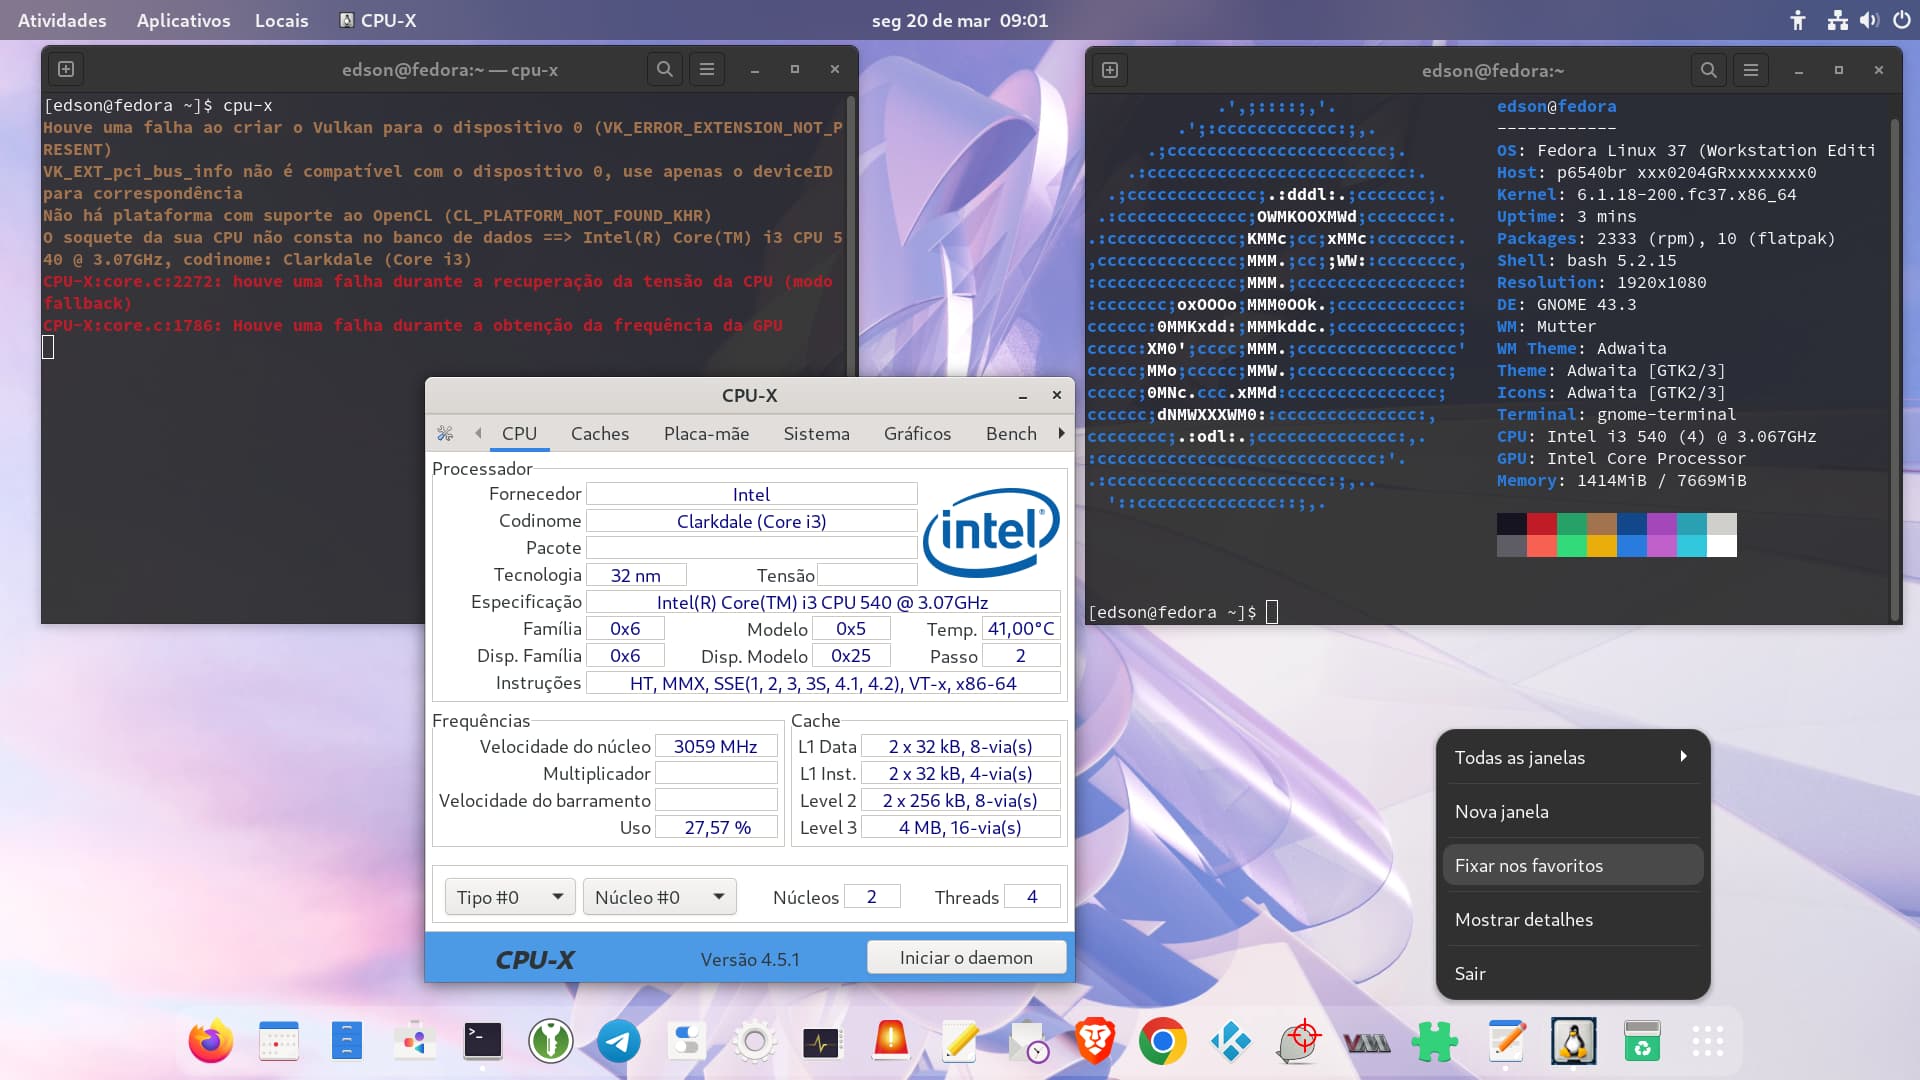Open the KeePassXC key icon in dock
The image size is (1920, 1080).
pos(550,1042)
